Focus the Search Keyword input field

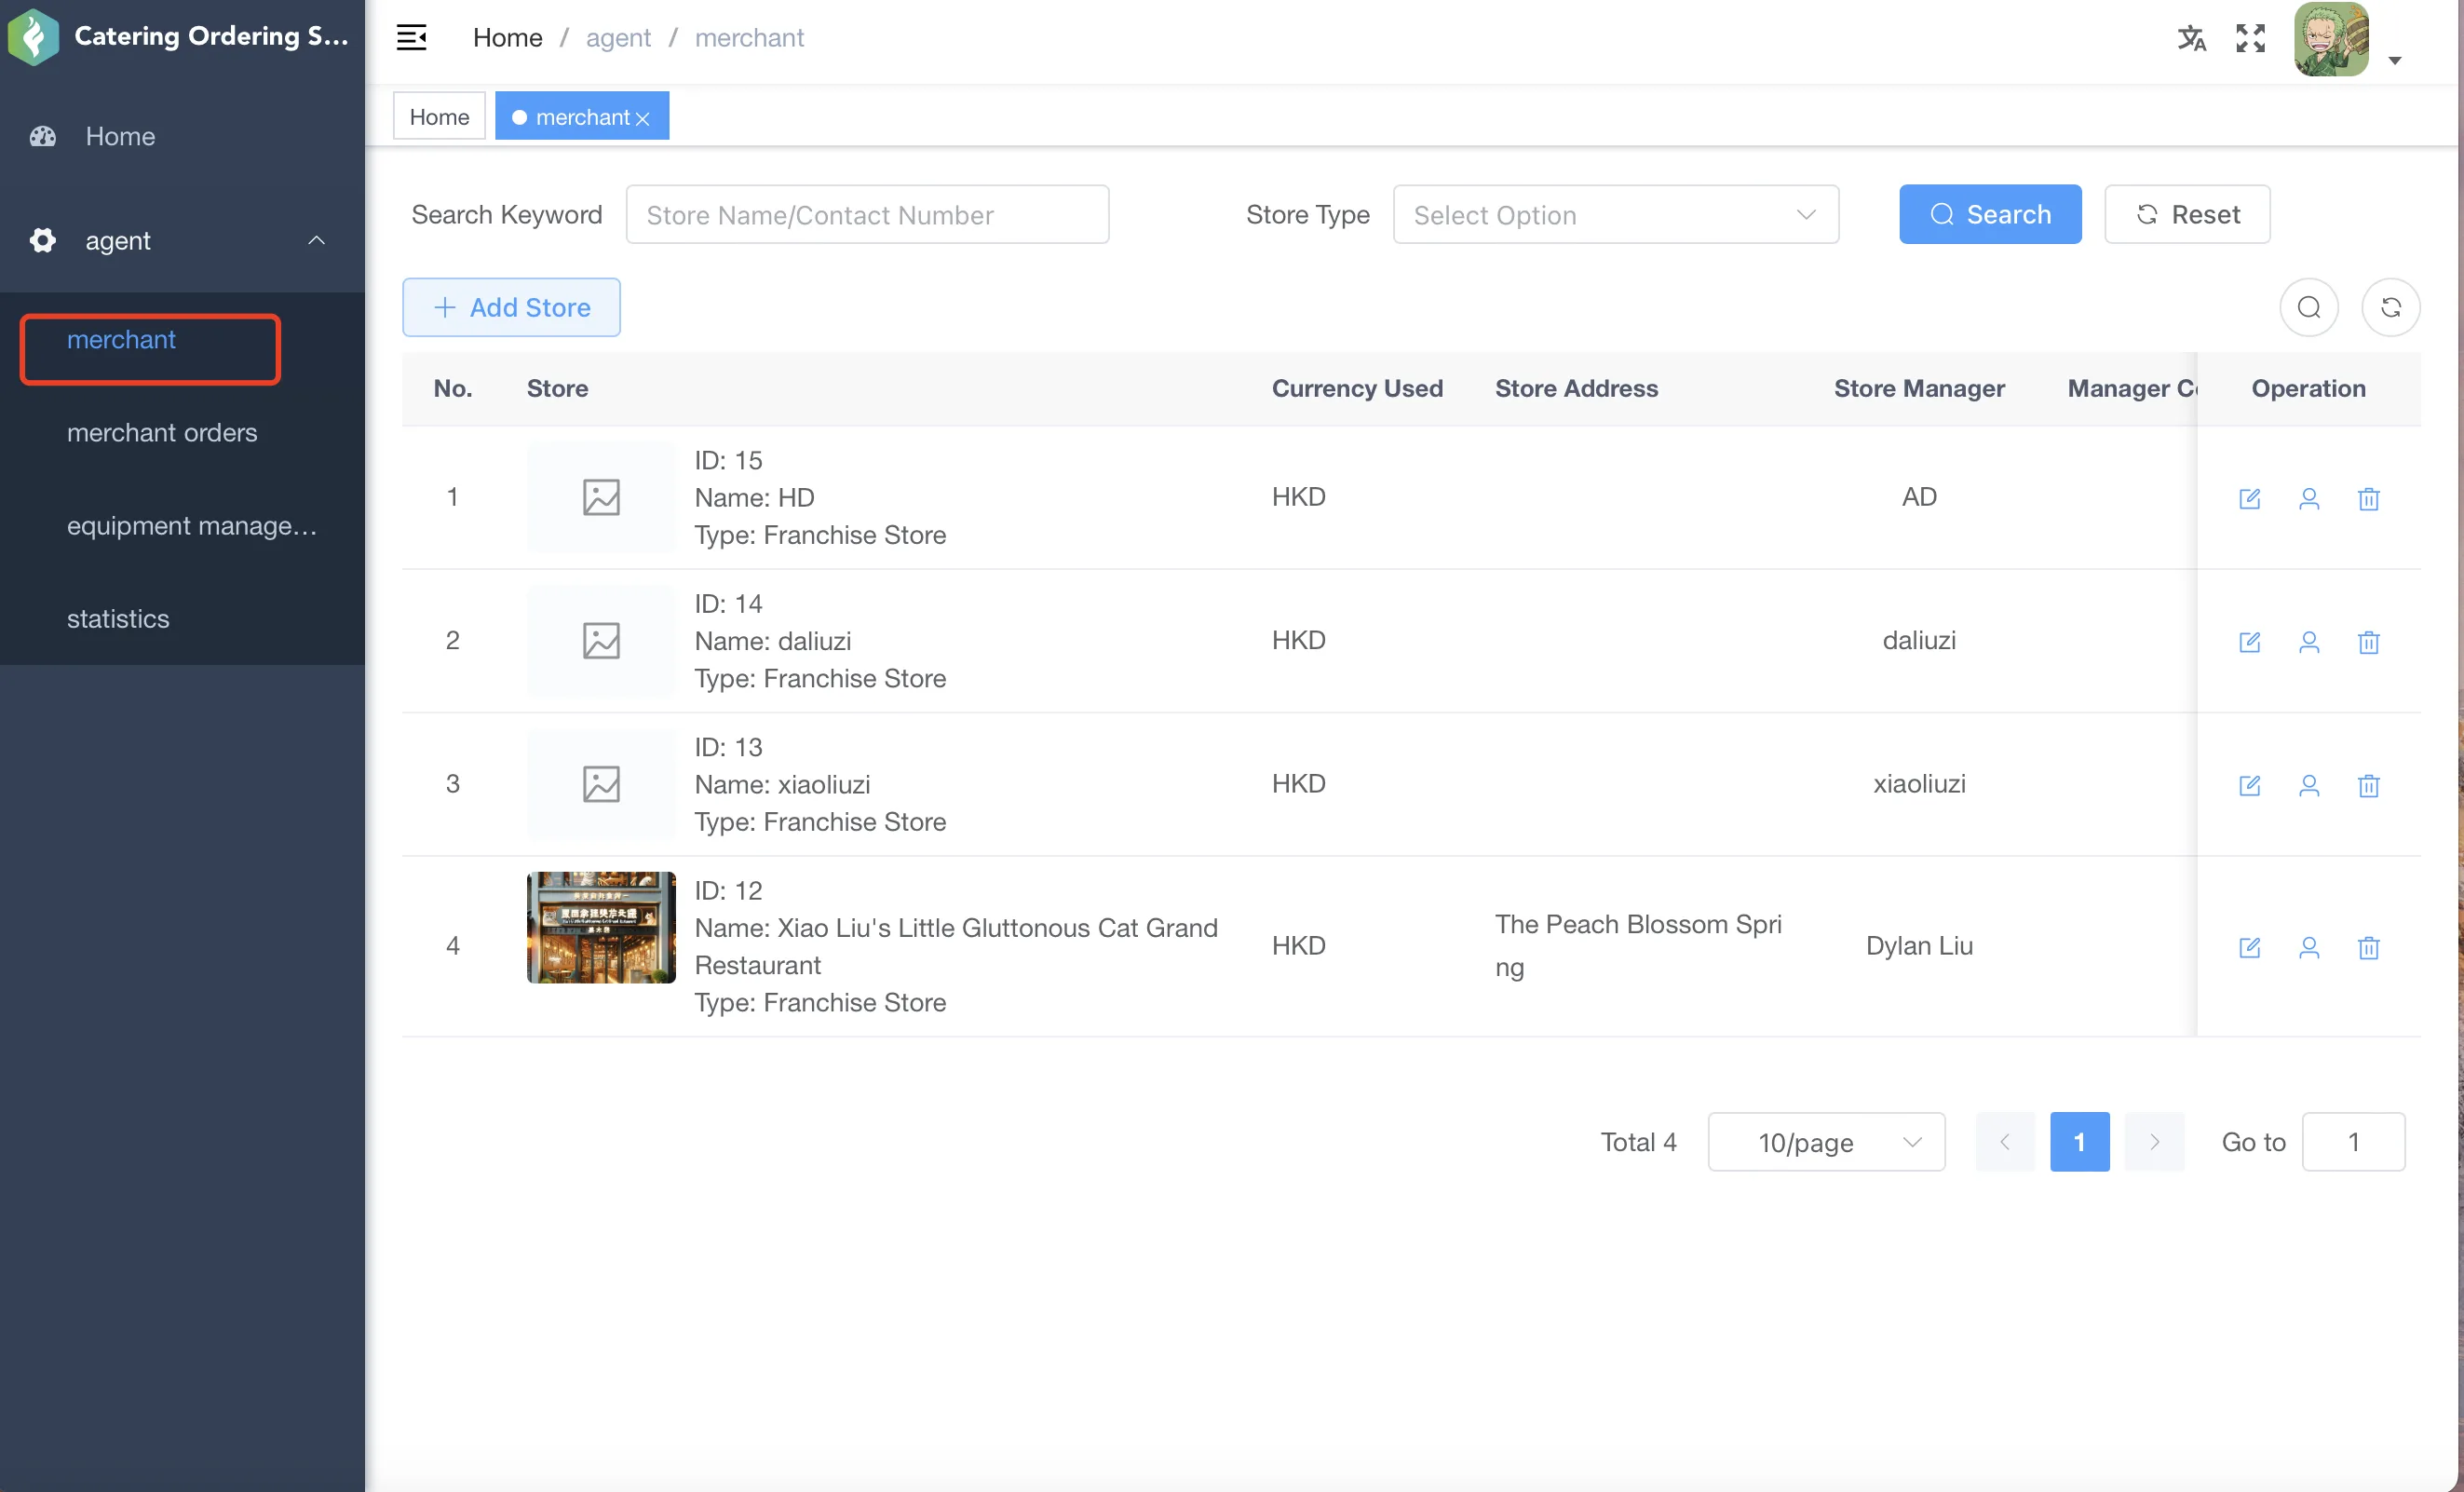tap(867, 214)
